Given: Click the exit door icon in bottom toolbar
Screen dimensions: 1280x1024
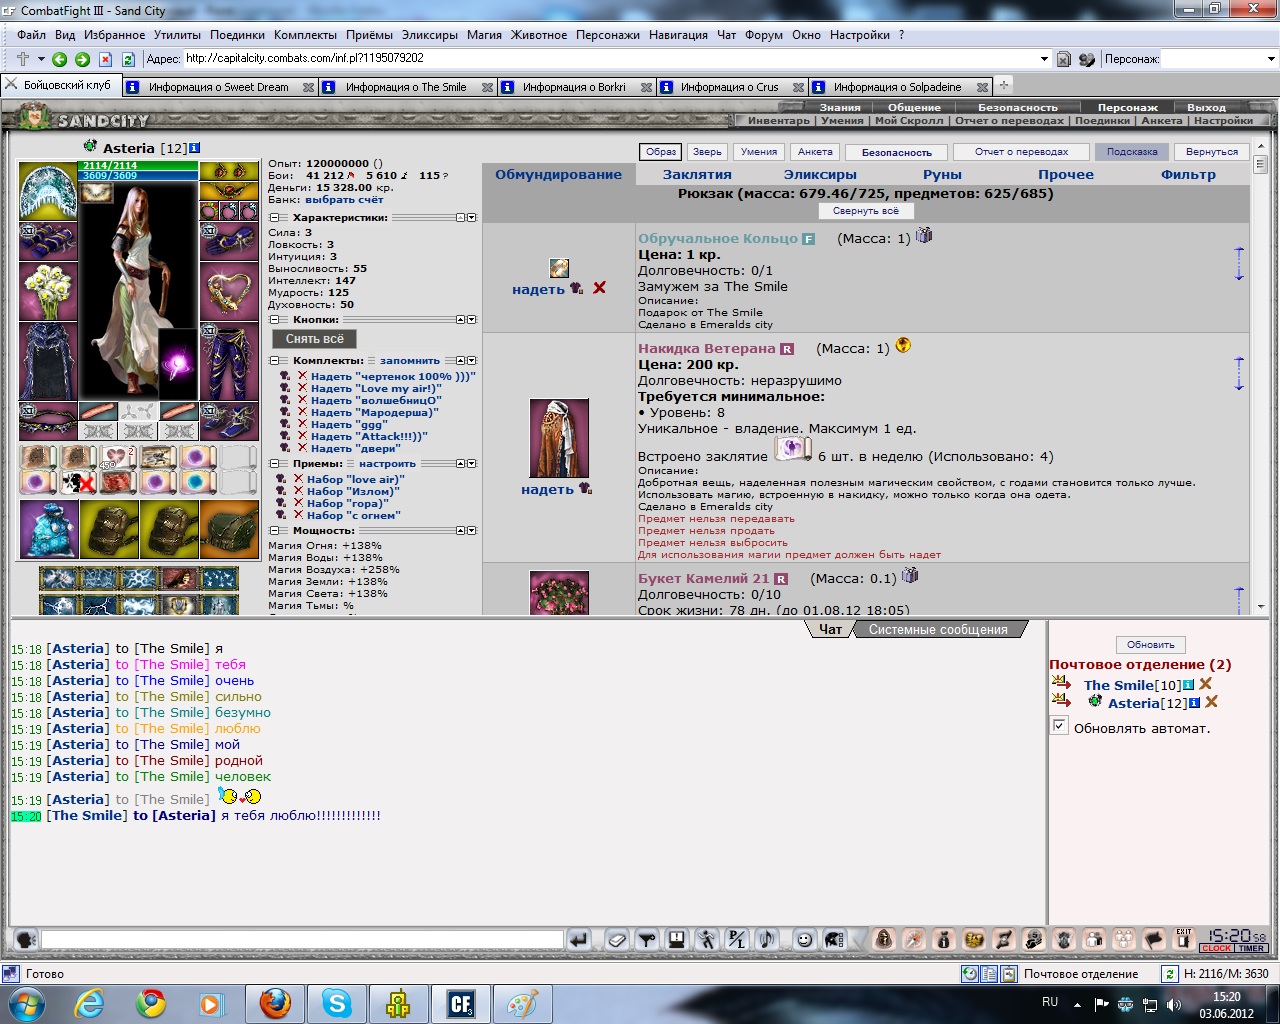Looking at the screenshot, I should pos(1184,939).
